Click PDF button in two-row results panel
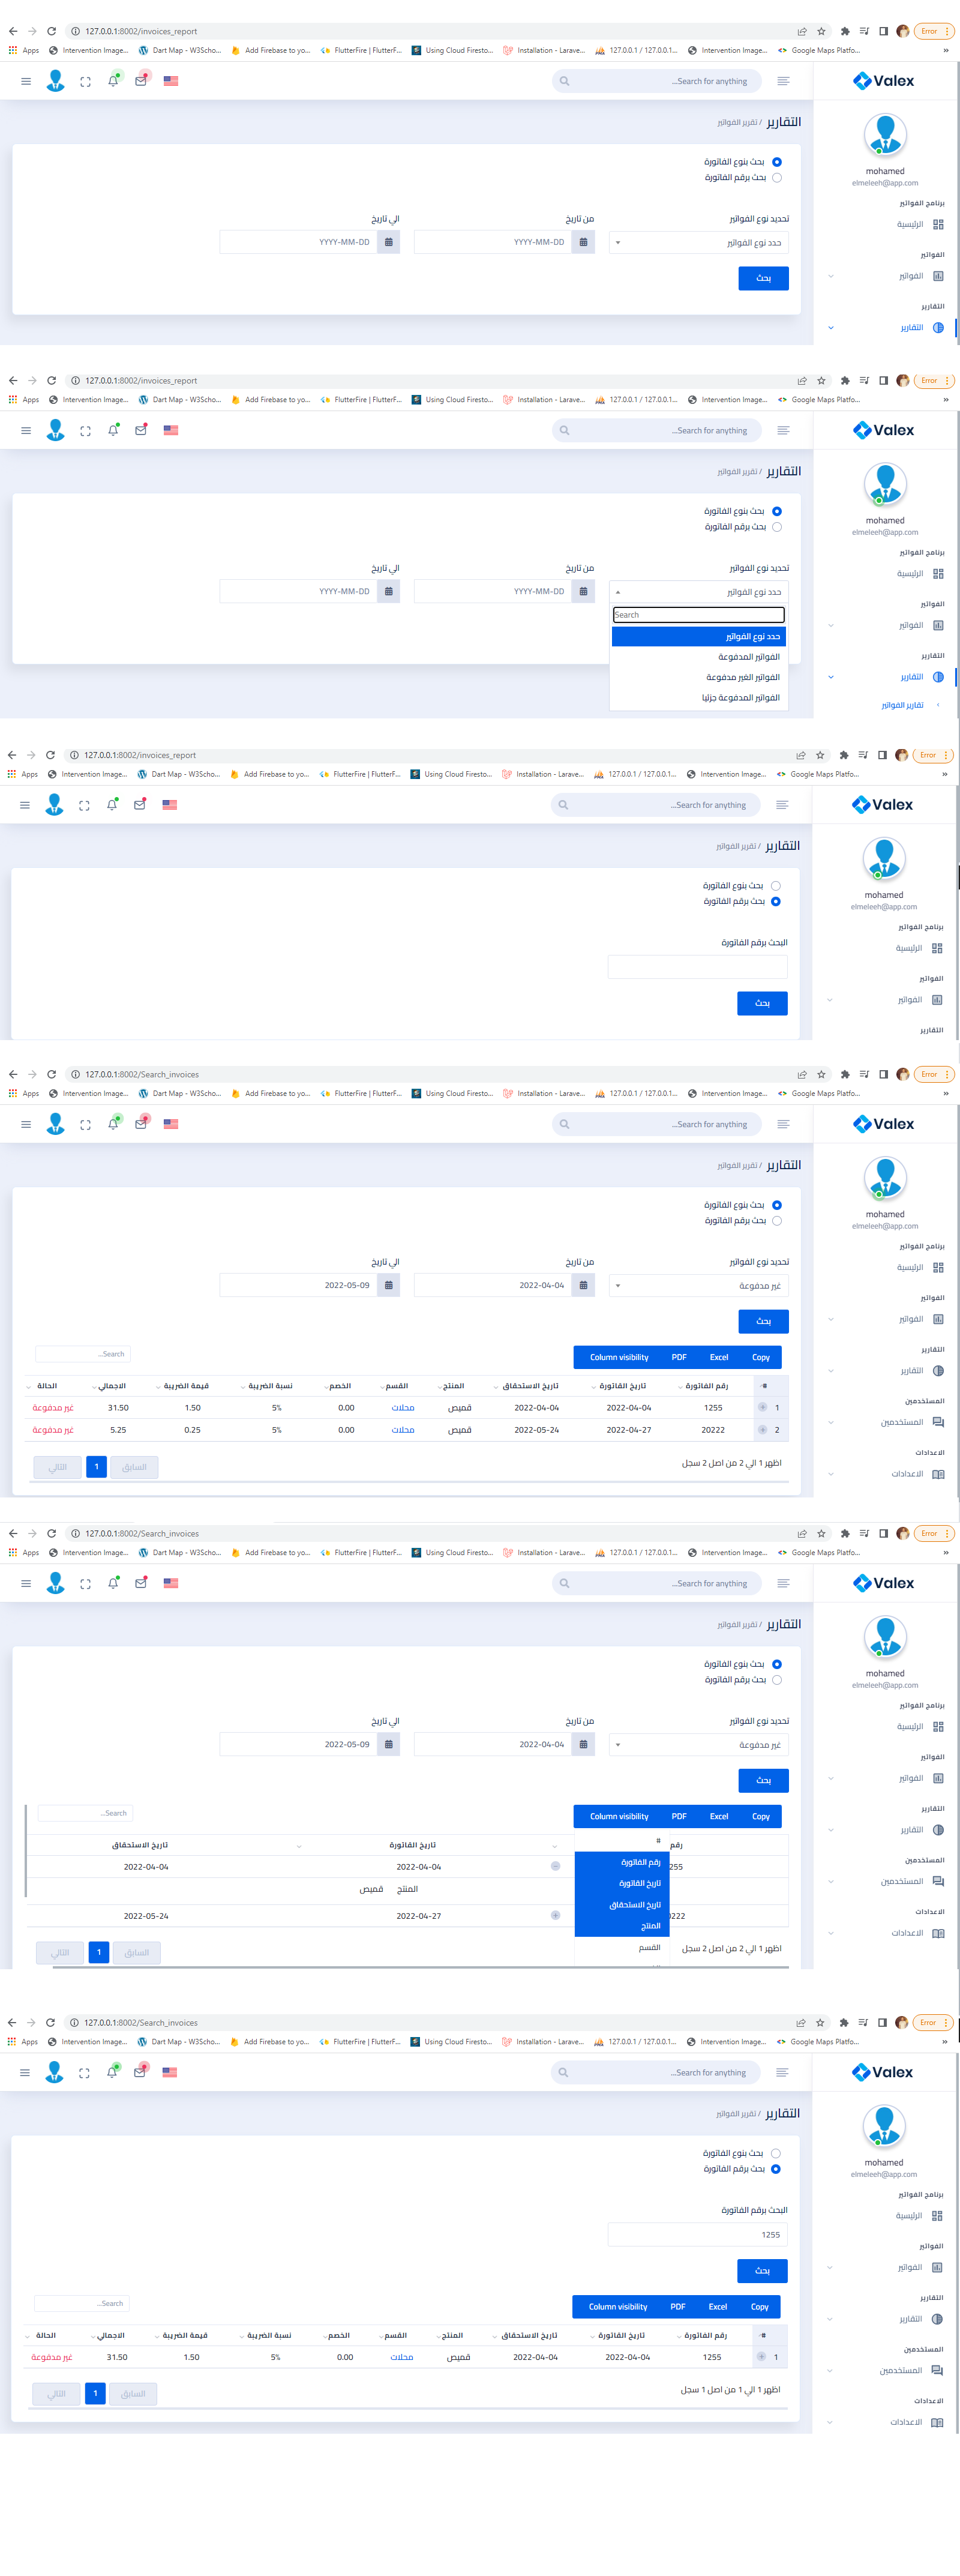The image size is (960, 2576). pyautogui.click(x=679, y=1357)
